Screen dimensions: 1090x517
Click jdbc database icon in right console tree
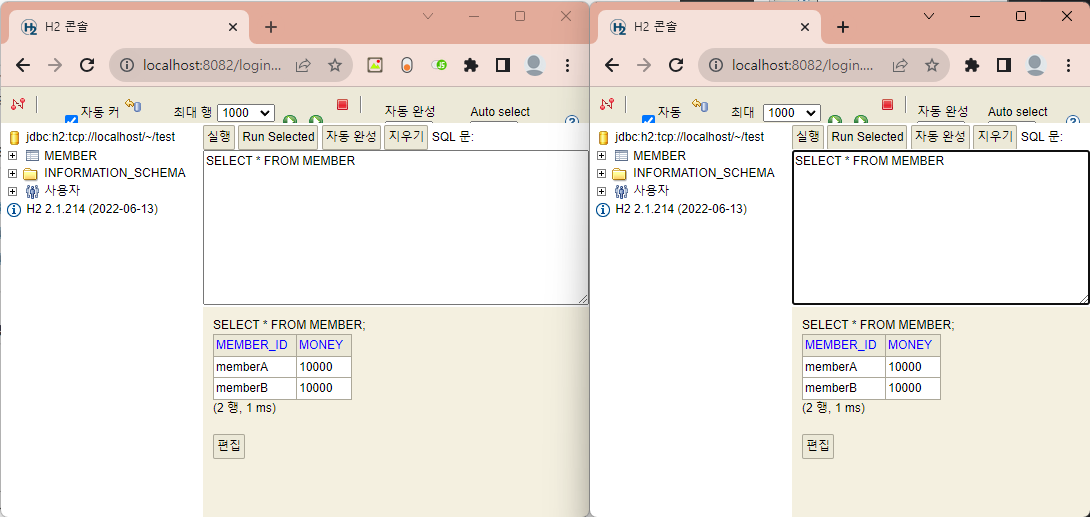[603, 138]
